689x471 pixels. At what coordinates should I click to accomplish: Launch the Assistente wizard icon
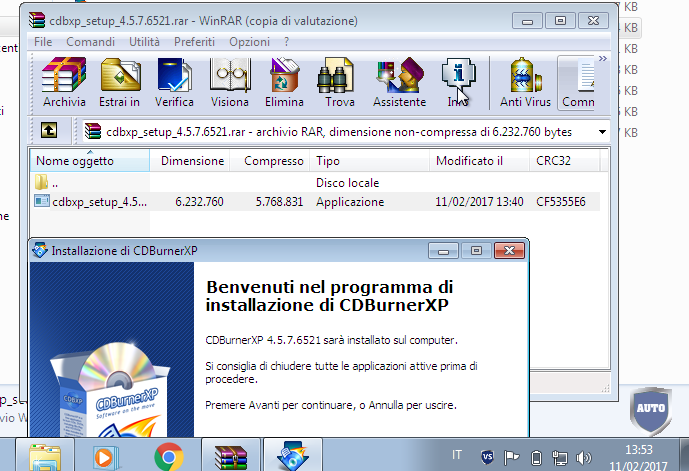tap(399, 83)
